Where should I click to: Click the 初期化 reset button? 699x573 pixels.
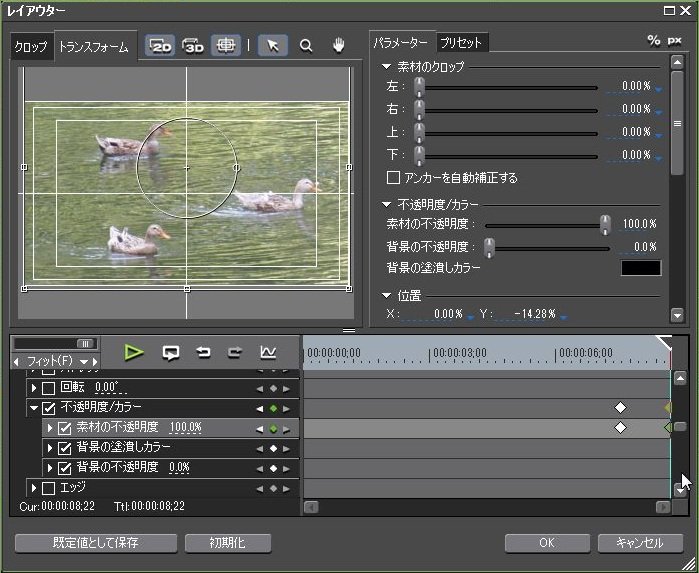[x=228, y=543]
